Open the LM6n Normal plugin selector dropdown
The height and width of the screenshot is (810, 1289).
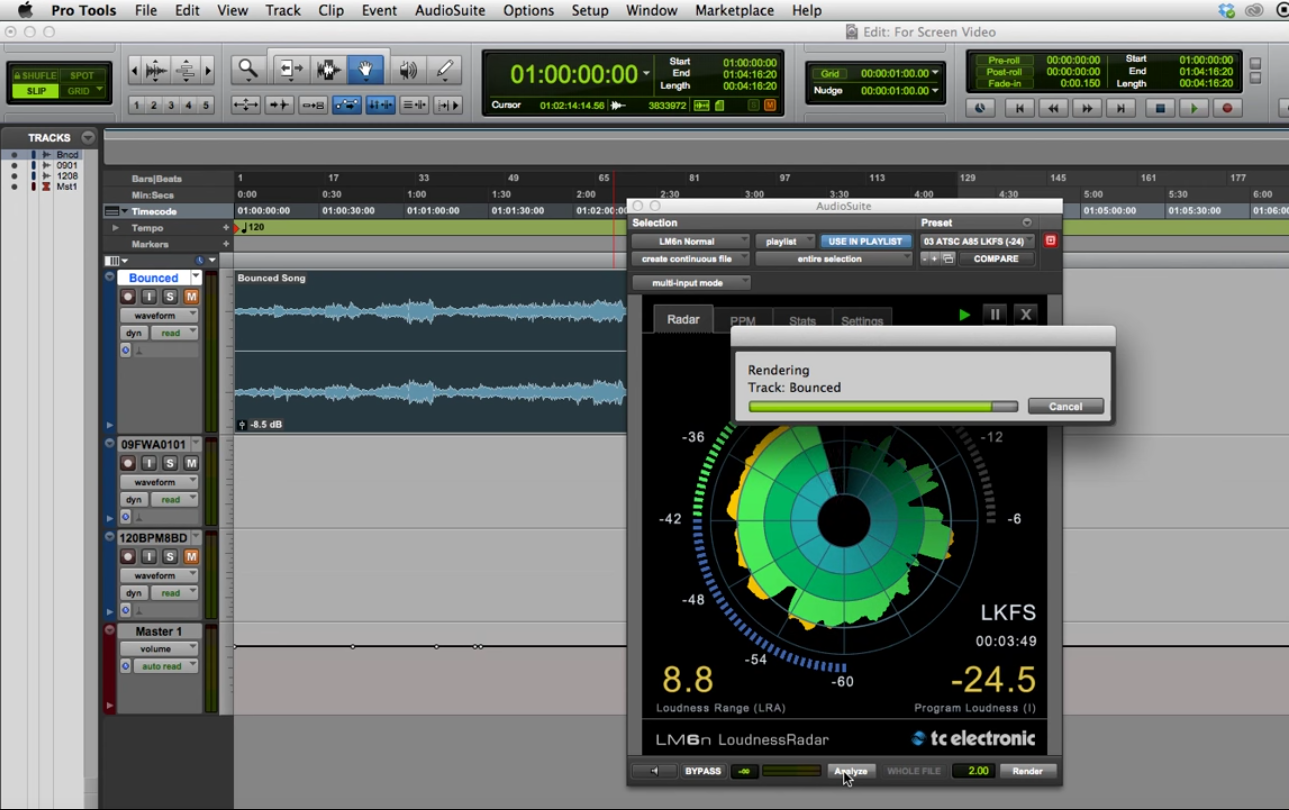690,241
